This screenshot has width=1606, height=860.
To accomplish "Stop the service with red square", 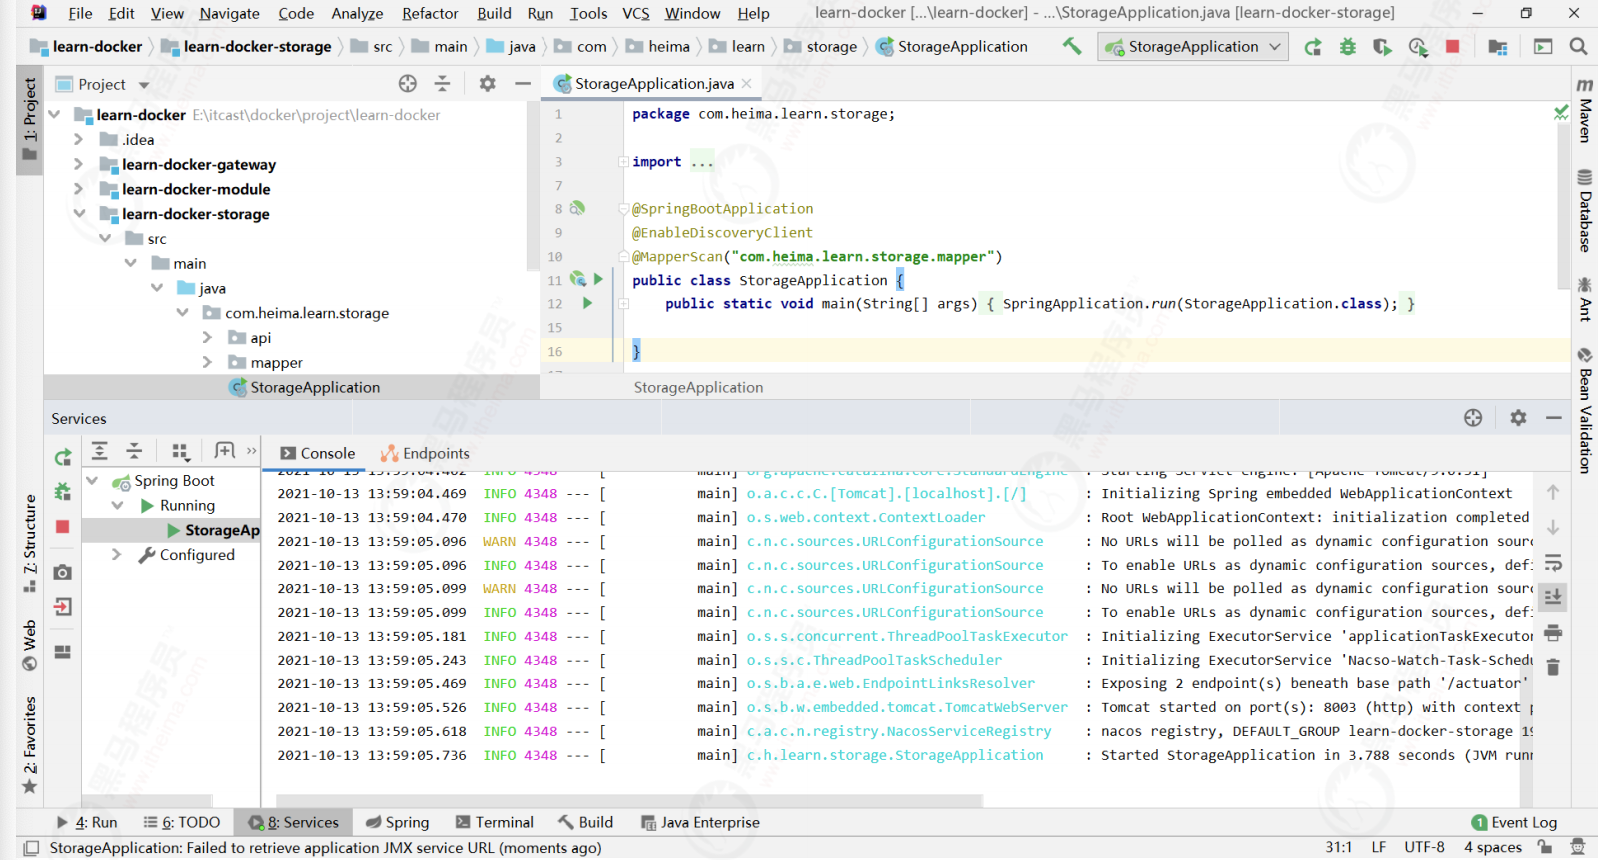I will 62,527.
